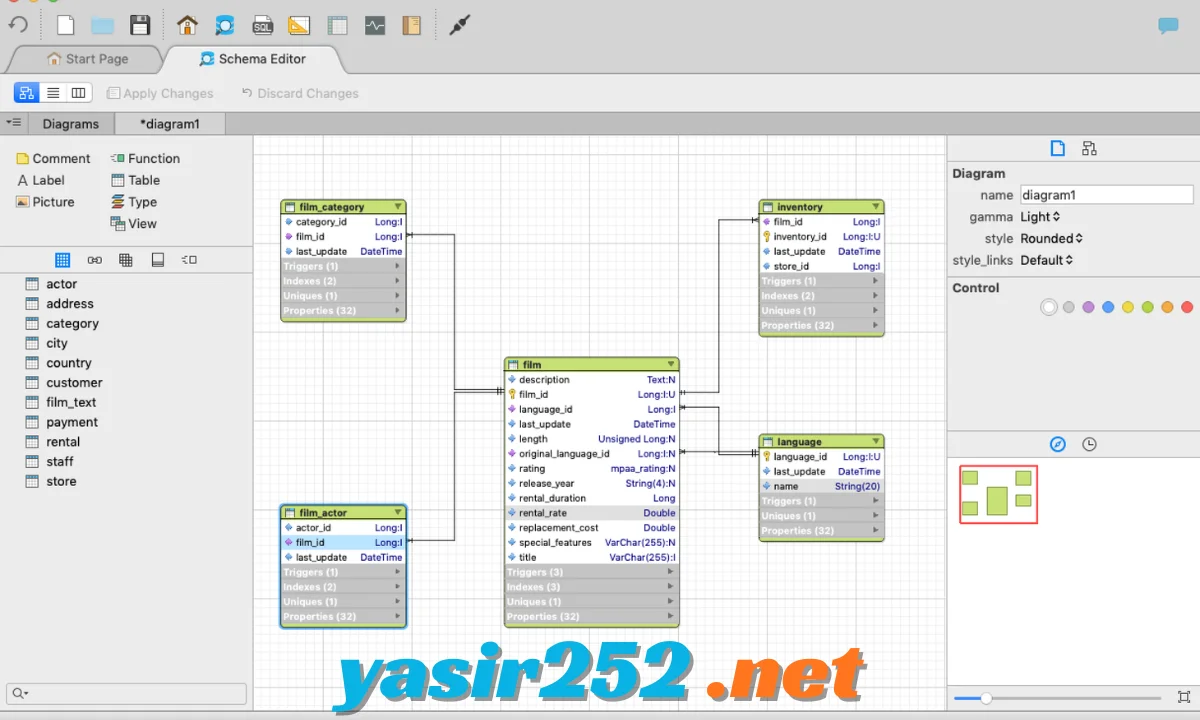Go to the home icon in toolbar
The height and width of the screenshot is (720, 1200).
point(187,25)
